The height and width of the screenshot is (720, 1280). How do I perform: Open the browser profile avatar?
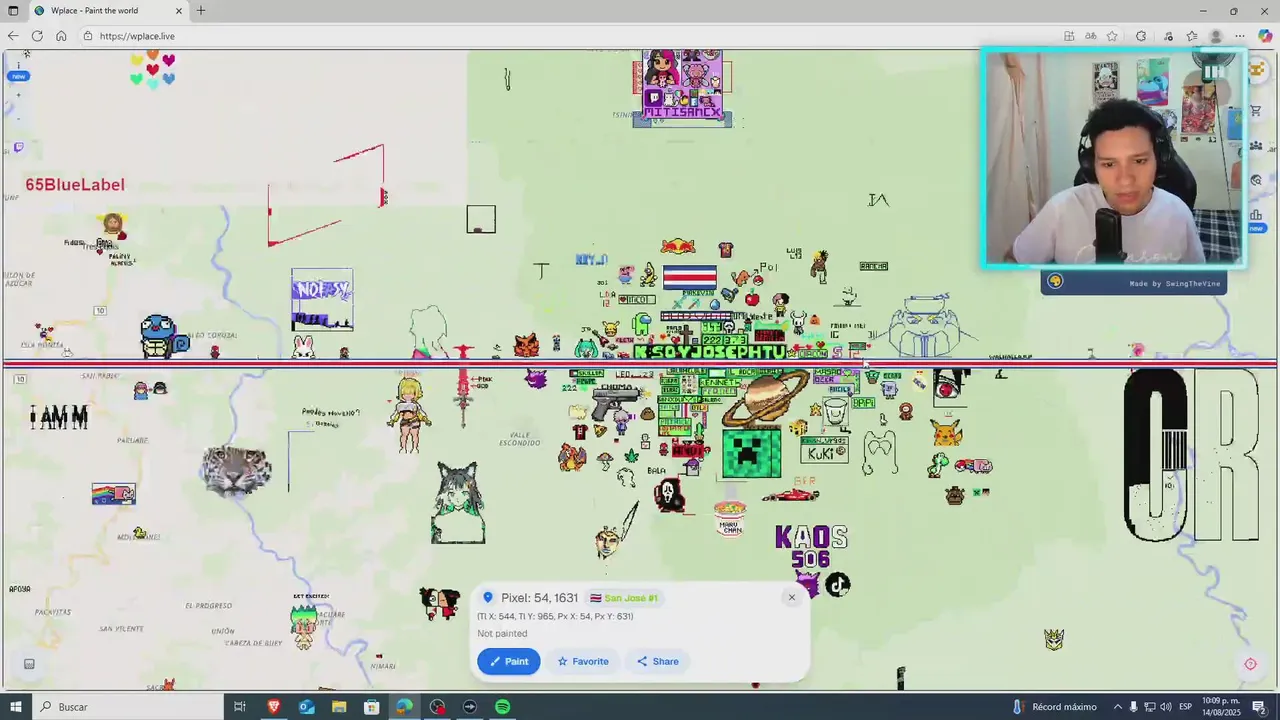coord(1216,36)
